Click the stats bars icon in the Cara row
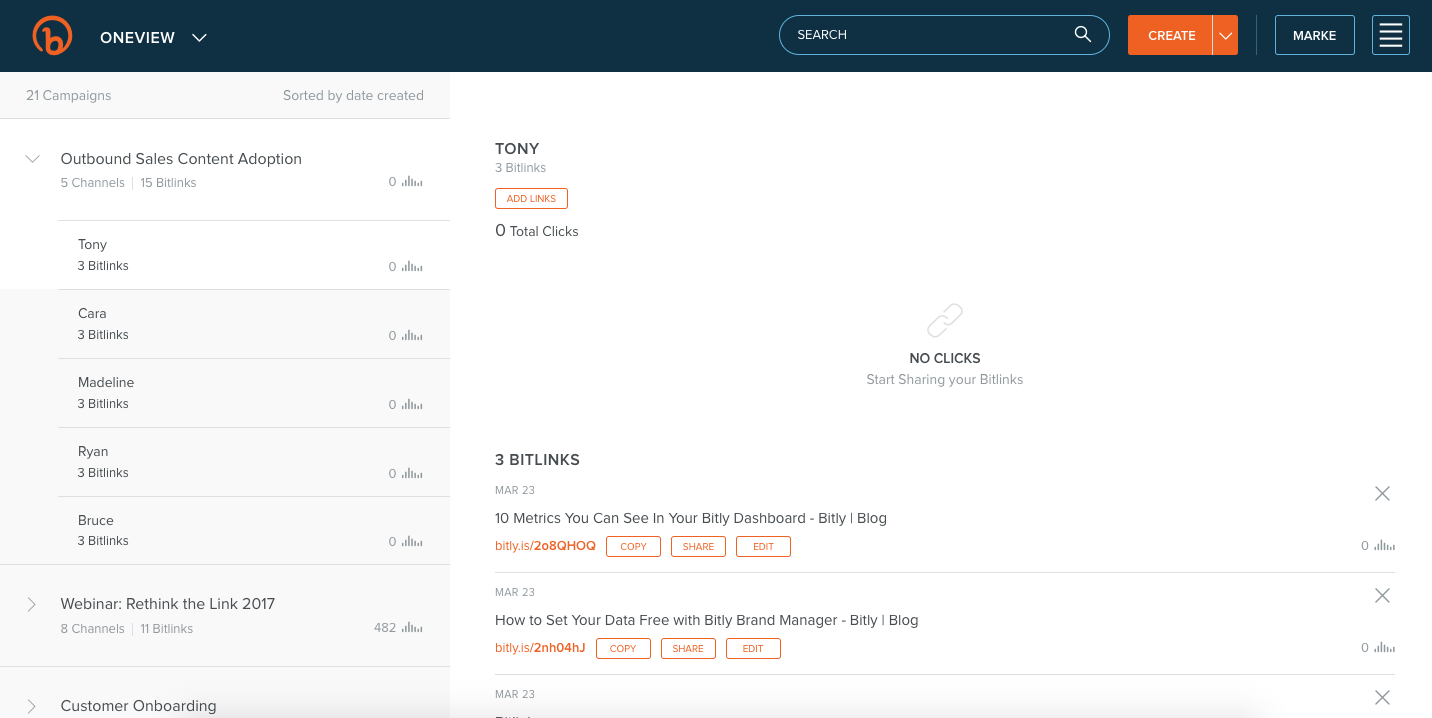The width and height of the screenshot is (1432, 718). (x=412, y=336)
